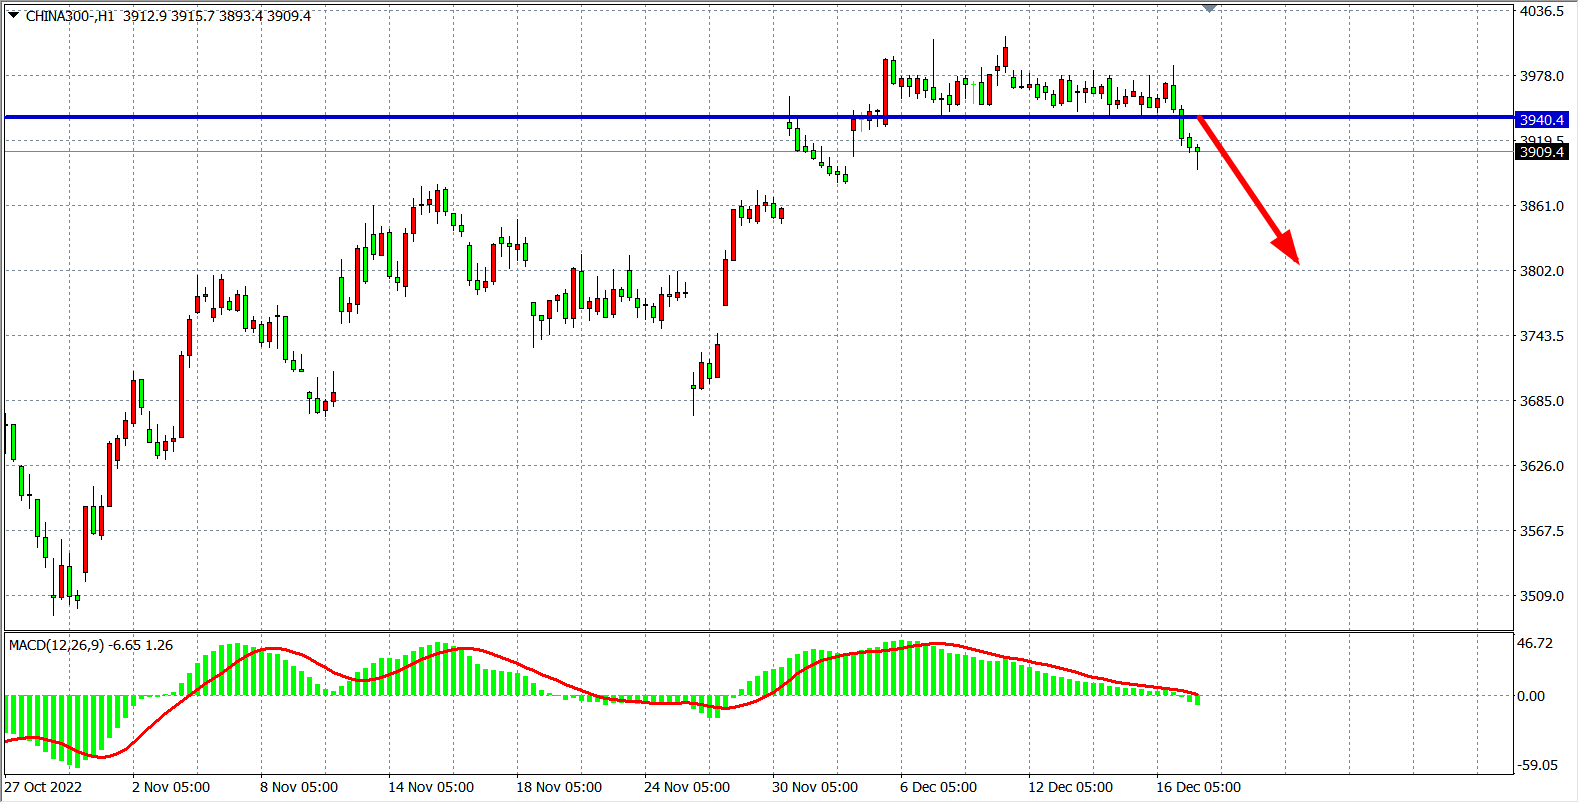
Task: Click the CHINA300-,H1 symbol title text
Action: click(70, 16)
